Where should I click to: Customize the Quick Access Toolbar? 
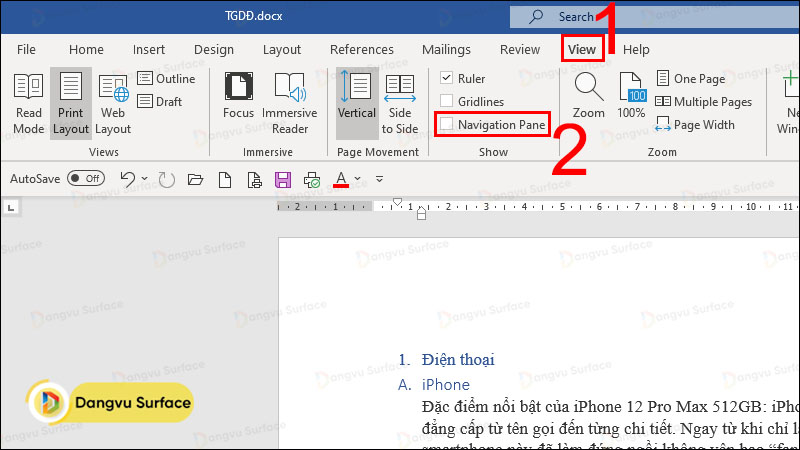pos(380,179)
